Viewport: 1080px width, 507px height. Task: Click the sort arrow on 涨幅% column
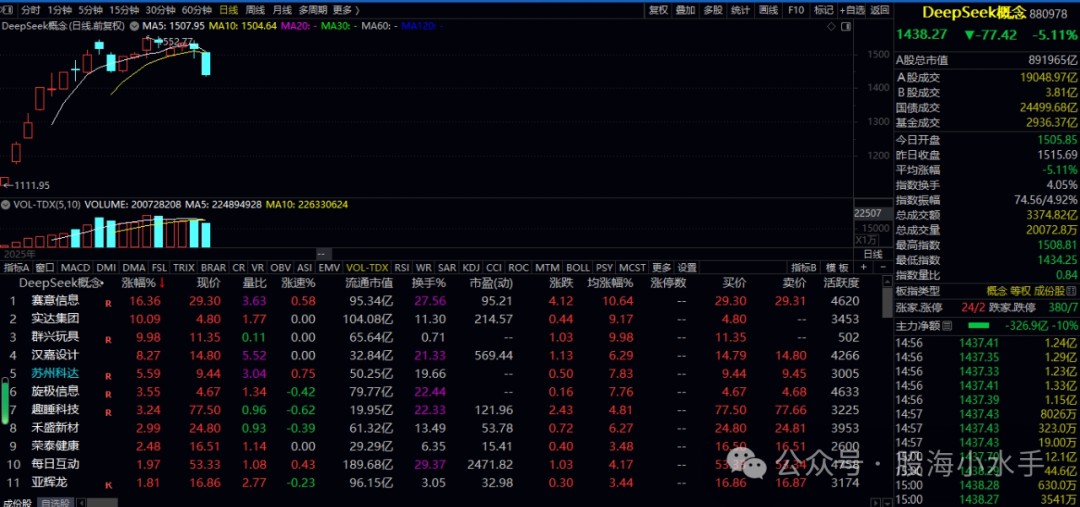tap(162, 283)
